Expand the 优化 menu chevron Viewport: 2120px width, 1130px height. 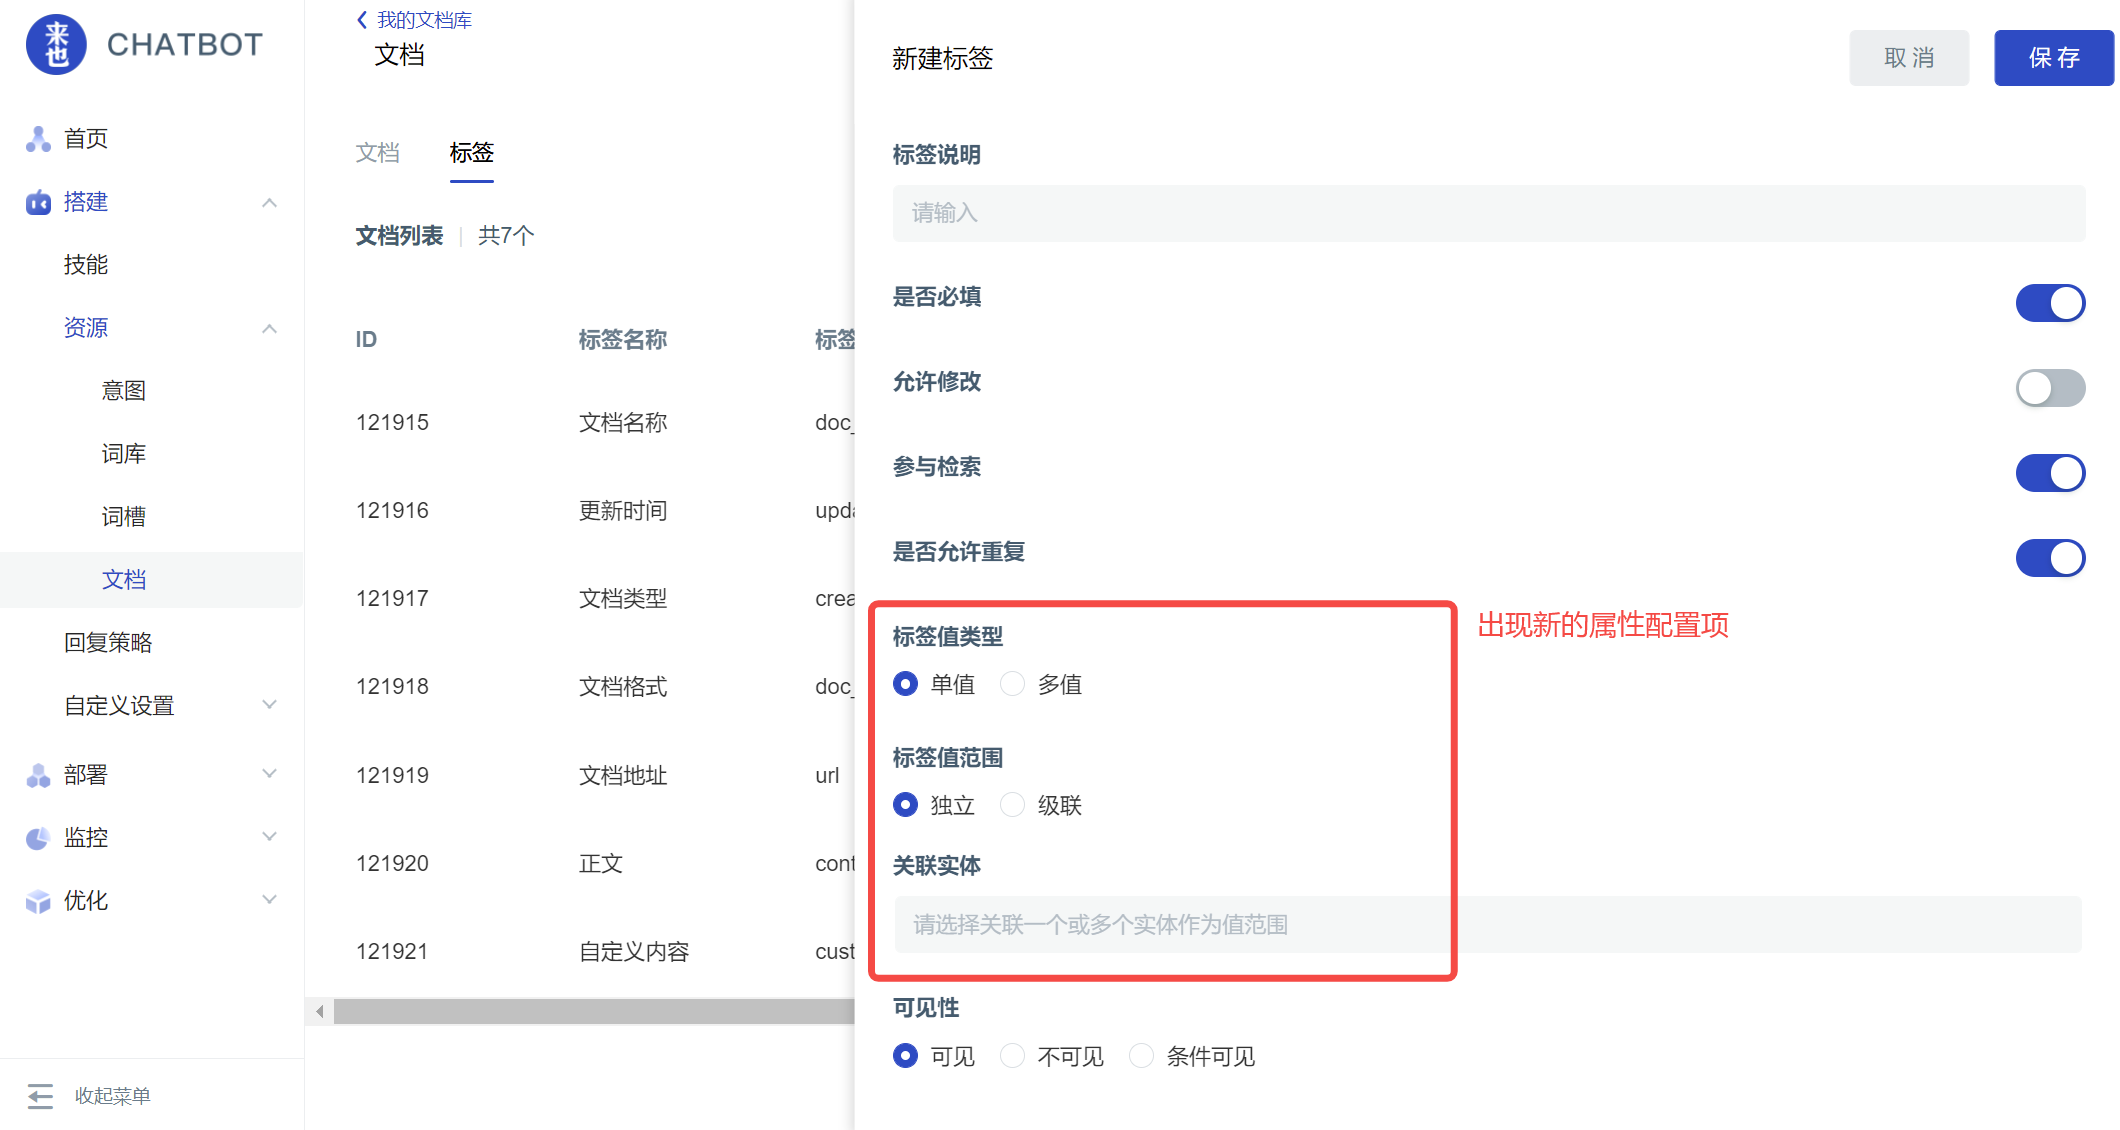269,900
